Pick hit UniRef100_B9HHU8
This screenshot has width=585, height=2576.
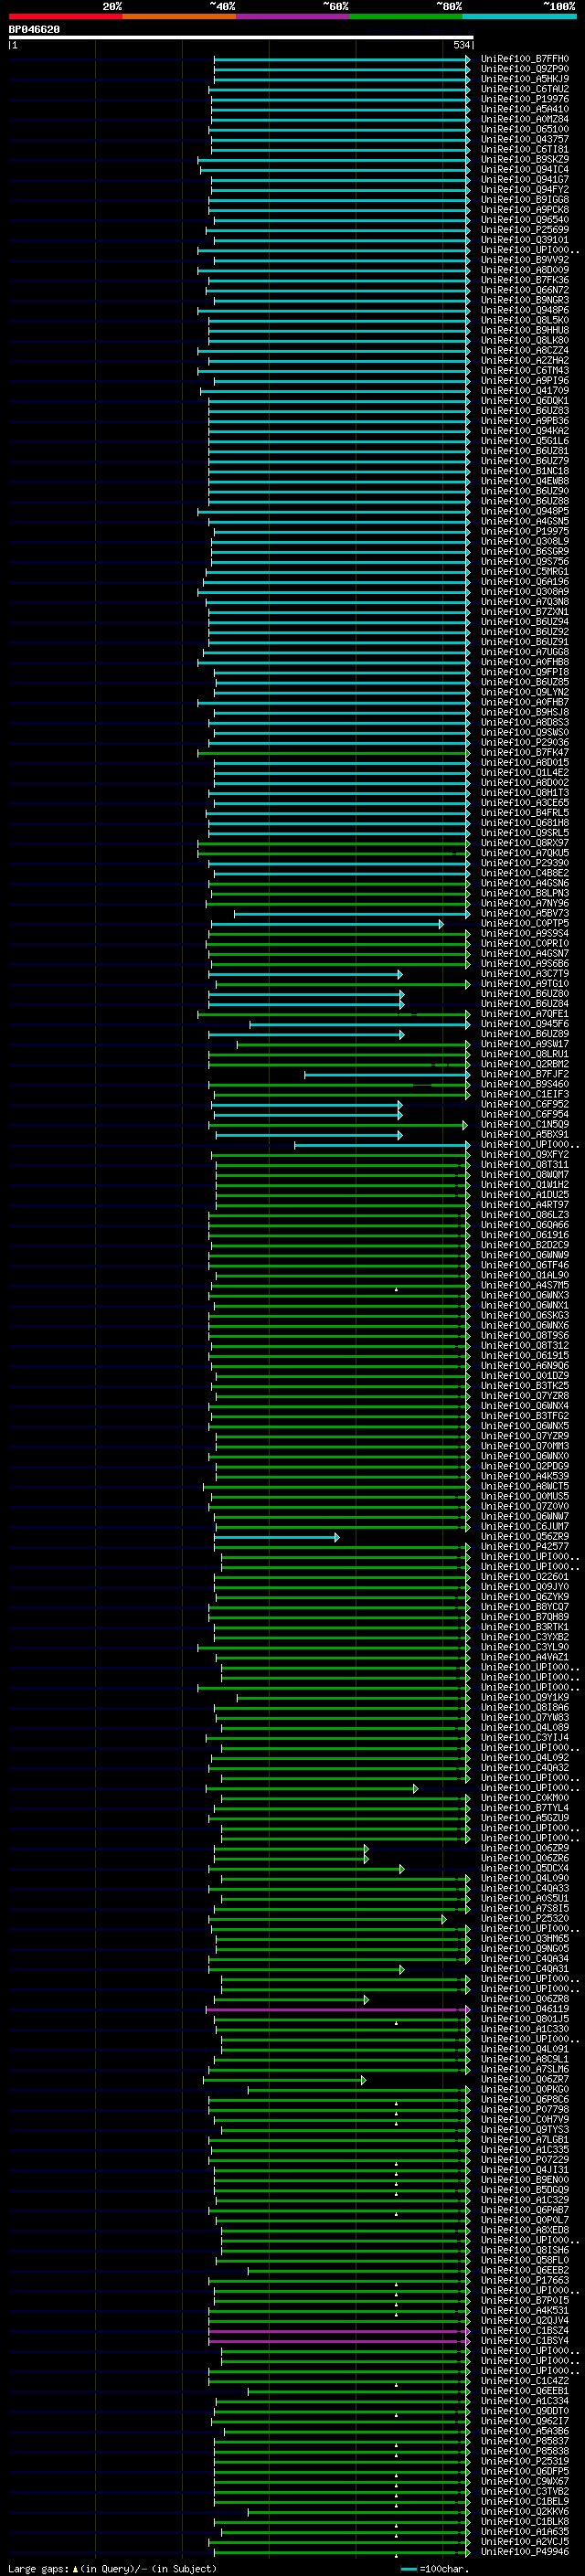[525, 330]
